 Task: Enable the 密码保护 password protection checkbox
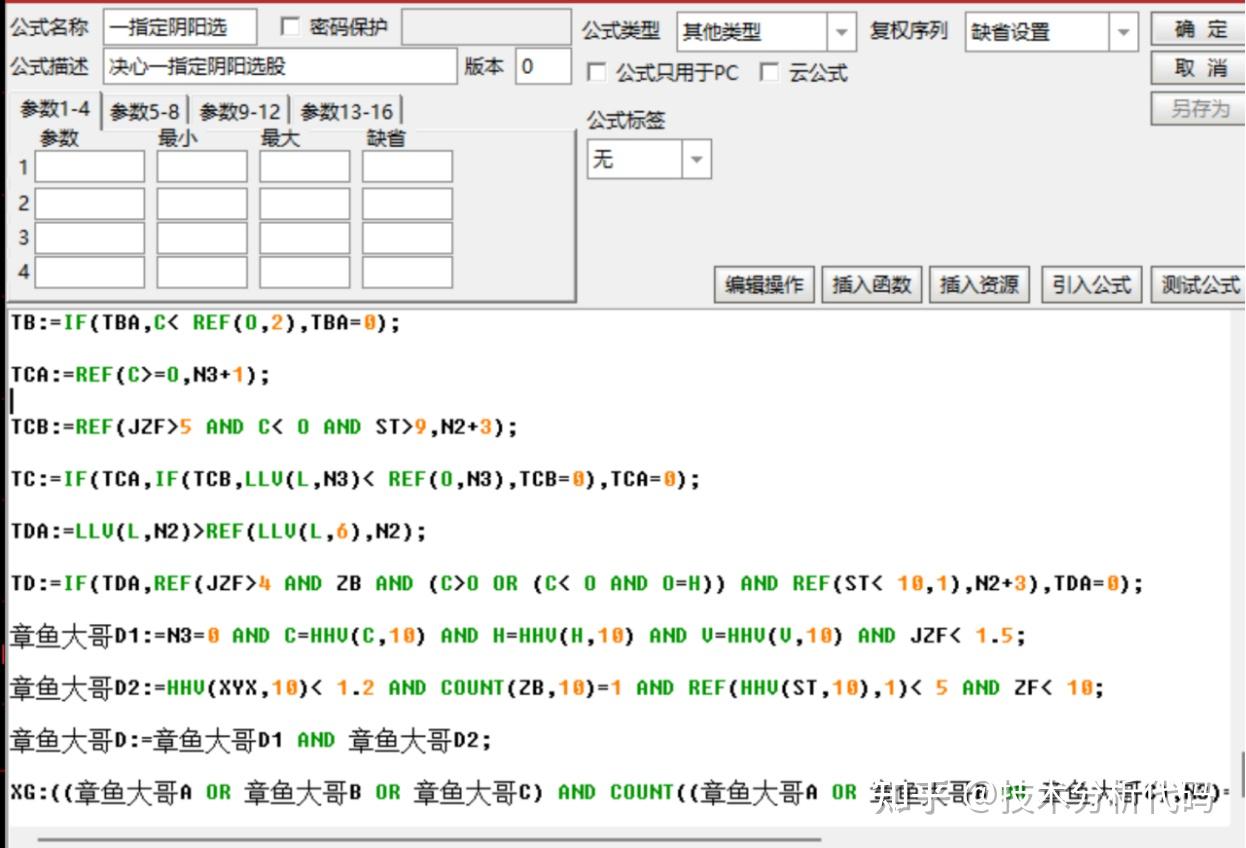tap(291, 26)
